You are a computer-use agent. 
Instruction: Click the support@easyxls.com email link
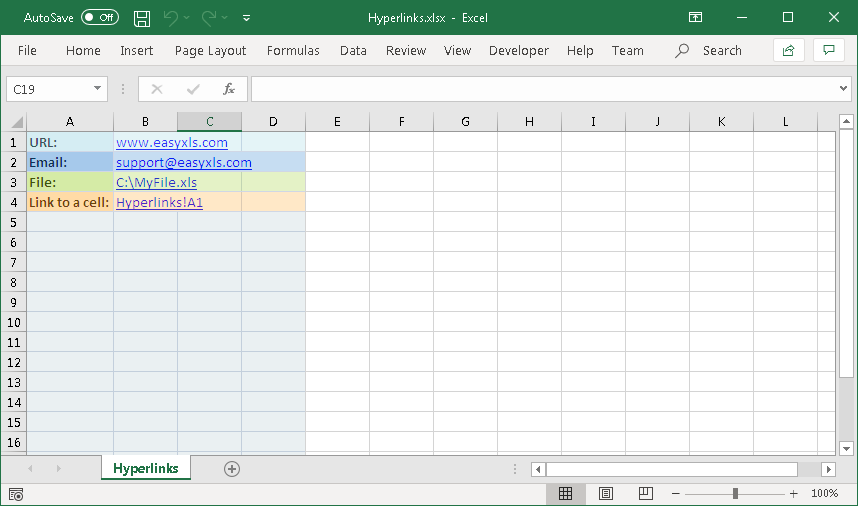point(183,162)
